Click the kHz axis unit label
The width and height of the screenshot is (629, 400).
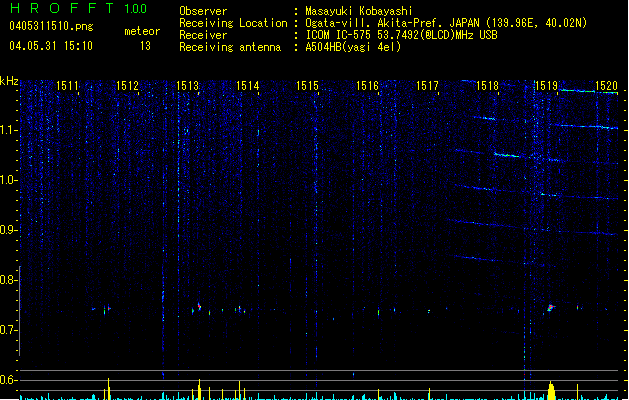pos(9,81)
